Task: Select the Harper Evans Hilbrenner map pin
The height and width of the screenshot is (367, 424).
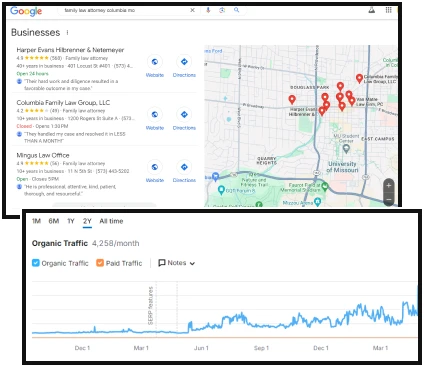Action: (x=322, y=110)
